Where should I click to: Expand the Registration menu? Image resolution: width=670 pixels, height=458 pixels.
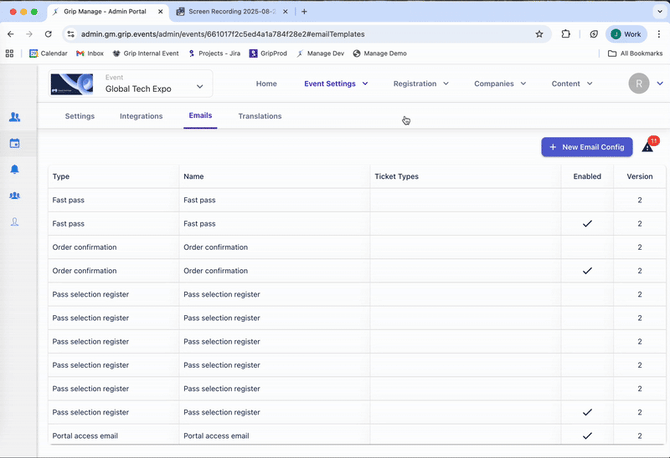tap(421, 84)
